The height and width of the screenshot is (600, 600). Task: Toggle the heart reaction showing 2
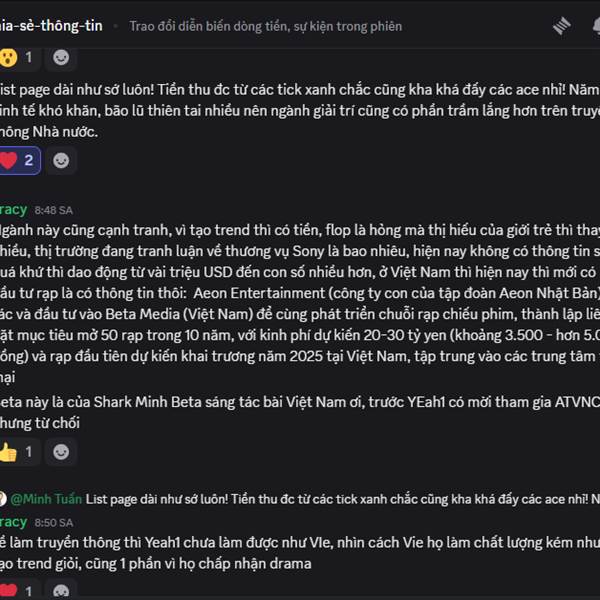point(18,160)
